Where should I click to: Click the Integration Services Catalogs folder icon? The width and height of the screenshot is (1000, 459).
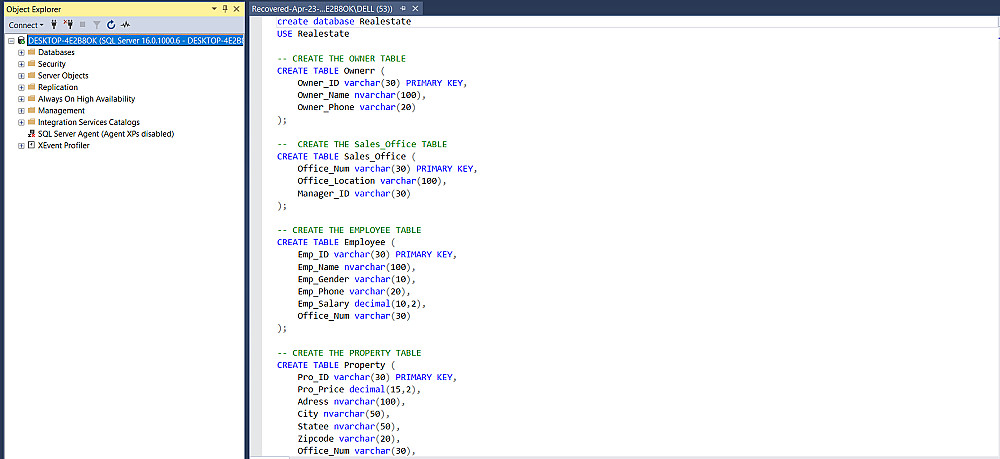click(x=31, y=122)
